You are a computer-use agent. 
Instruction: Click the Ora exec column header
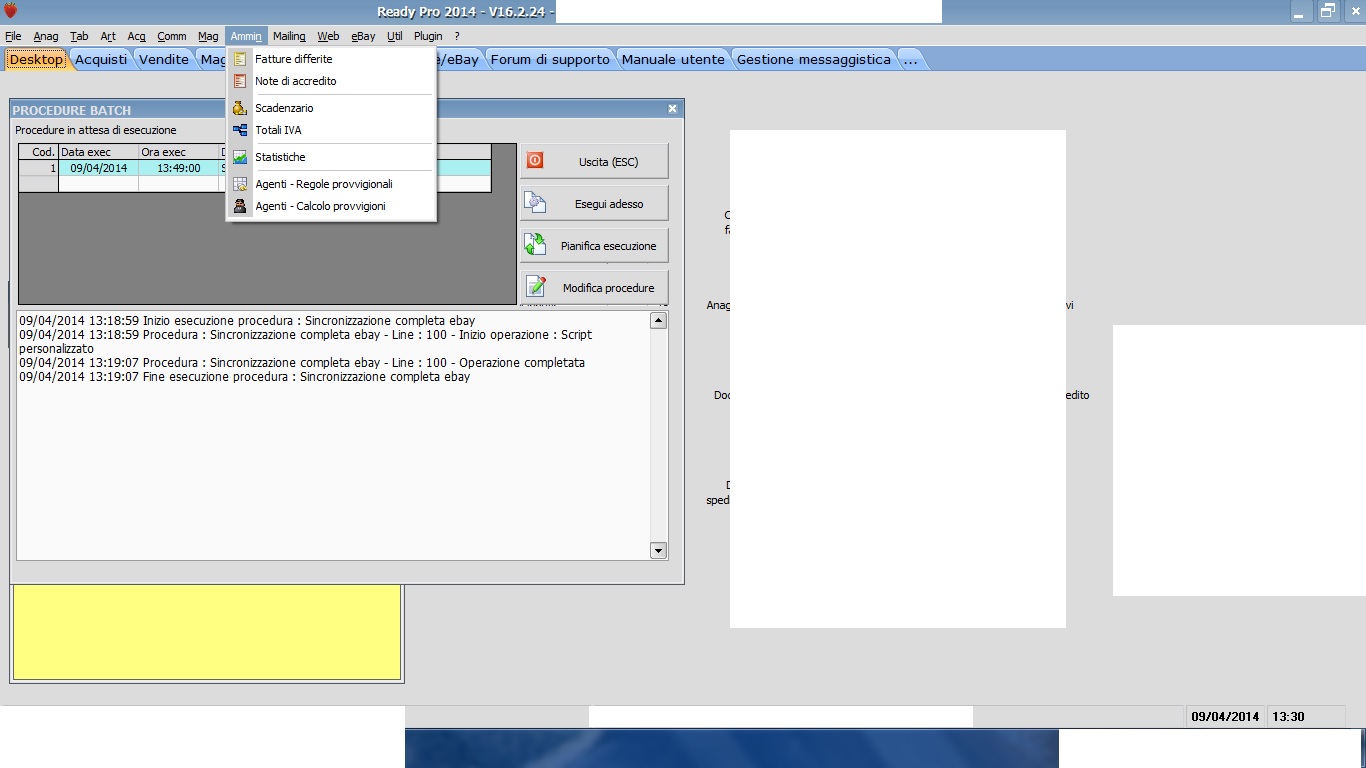point(178,152)
